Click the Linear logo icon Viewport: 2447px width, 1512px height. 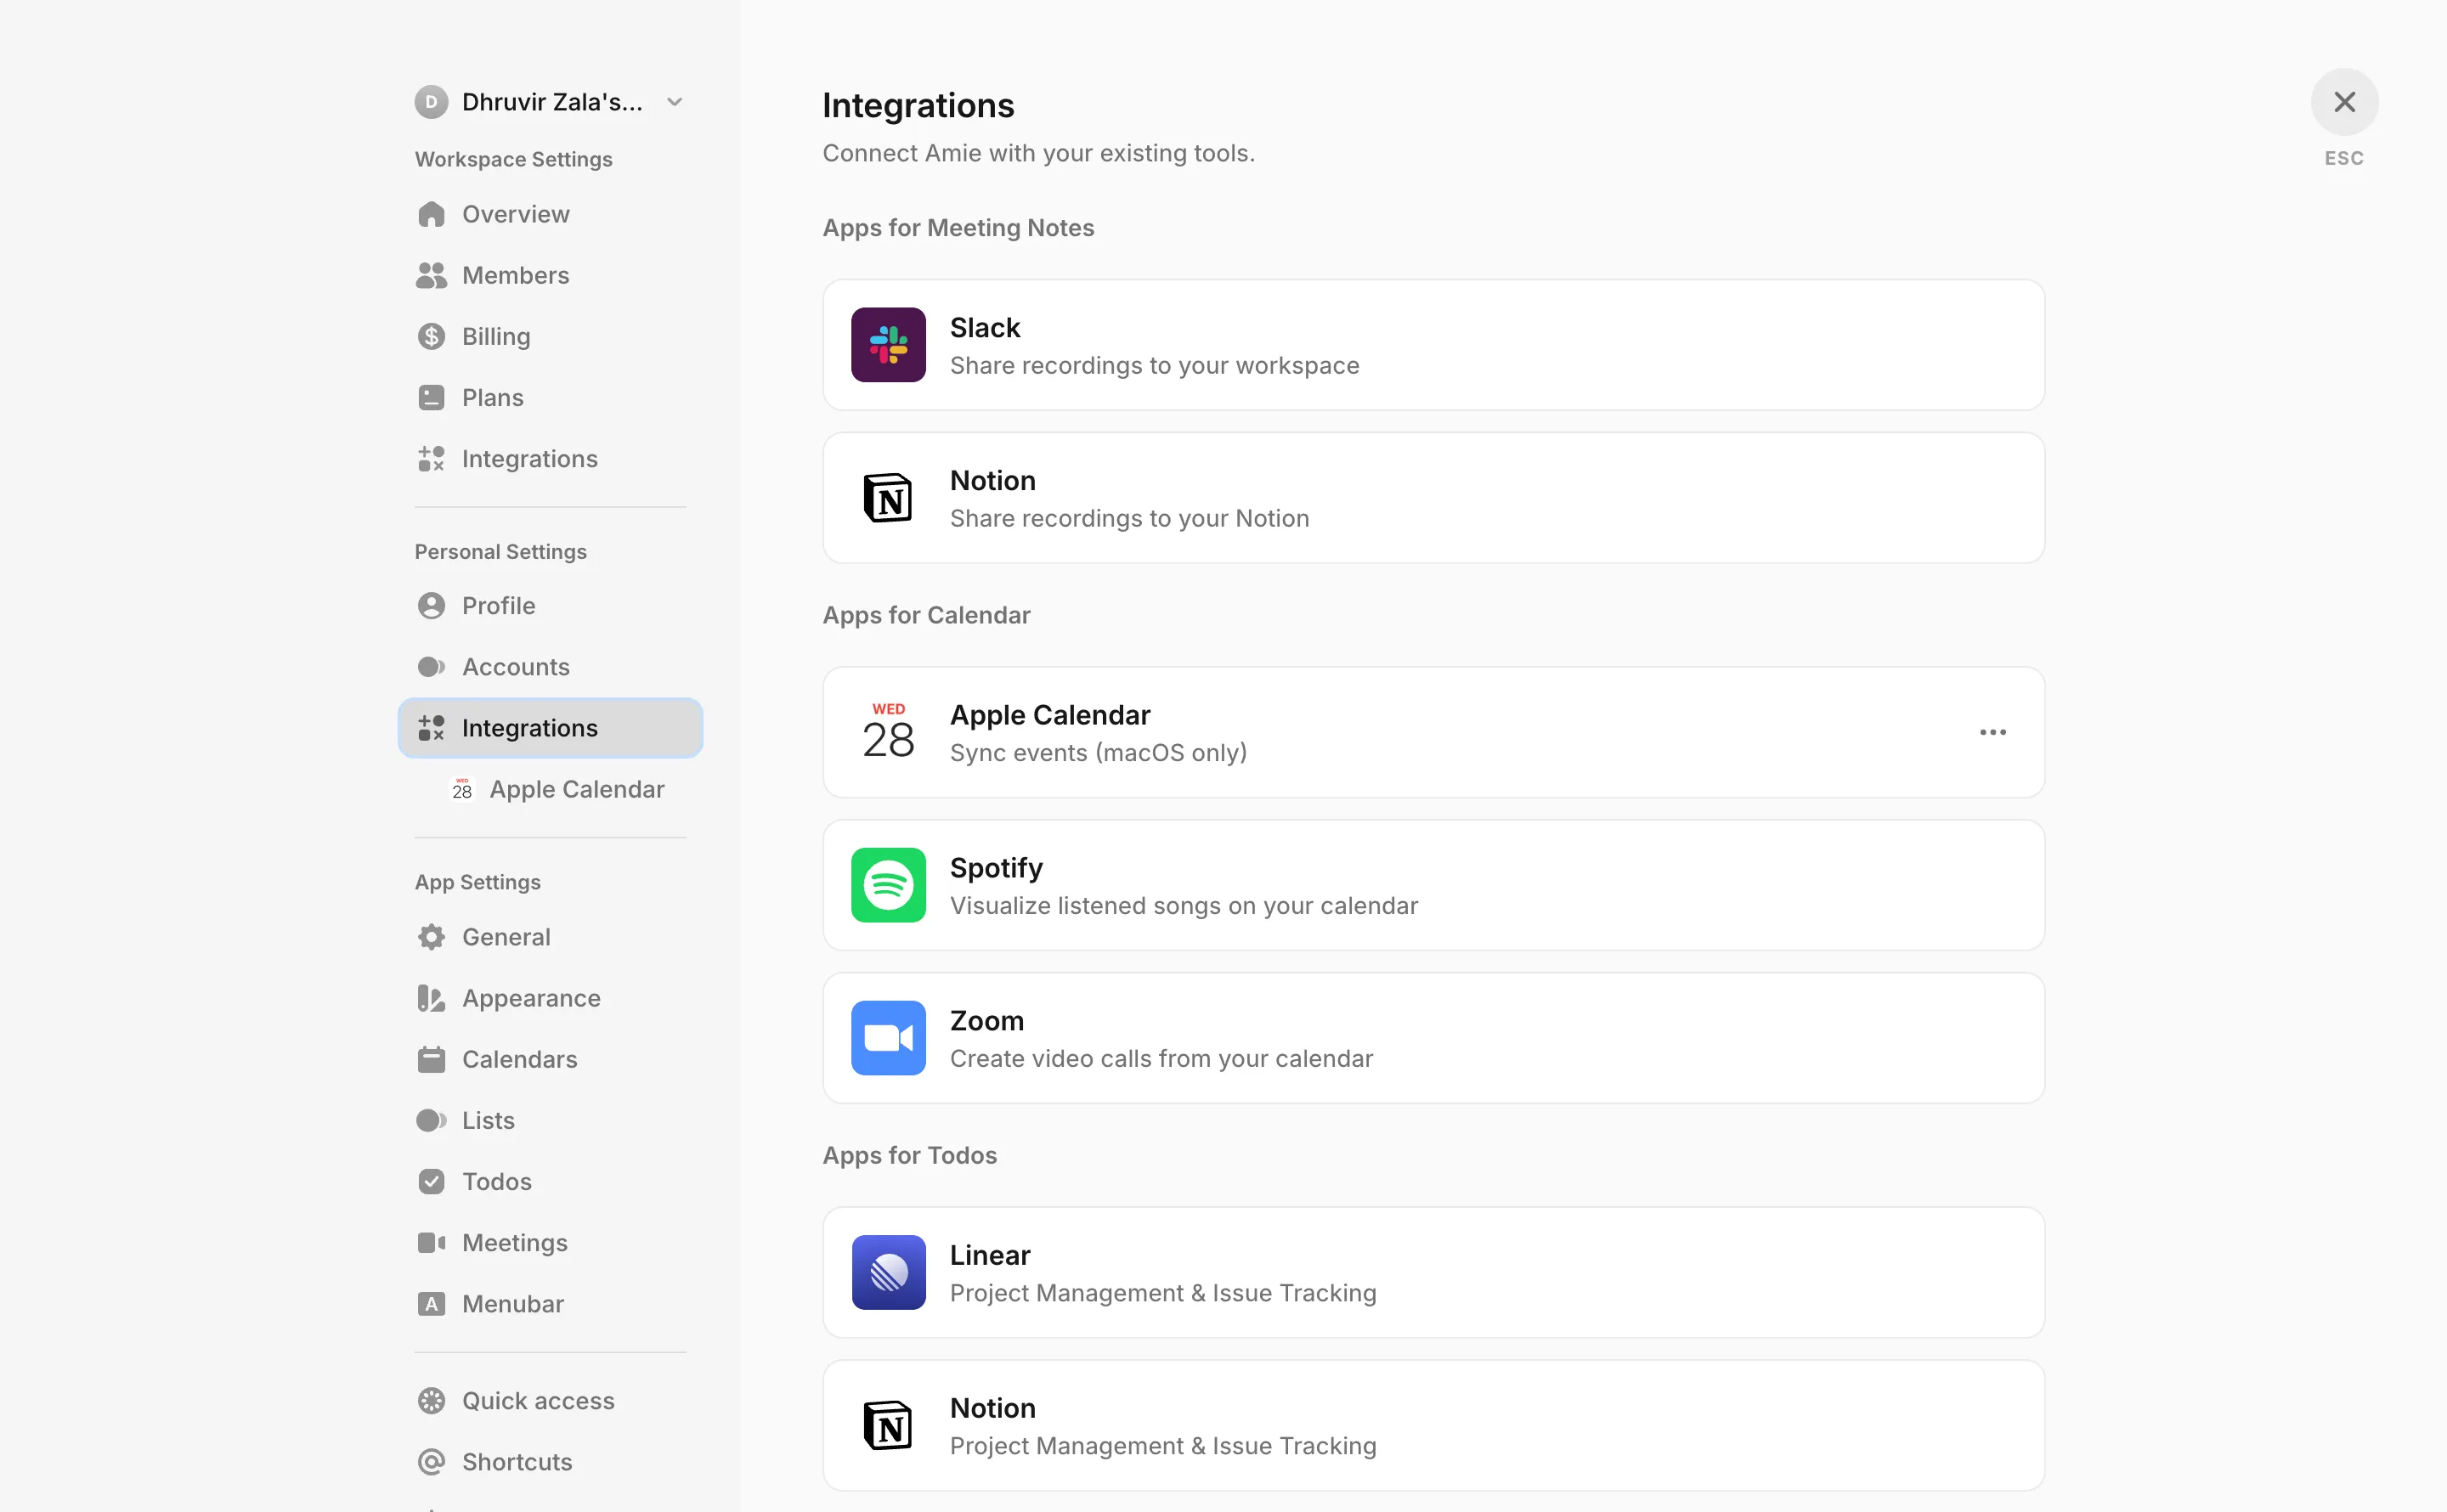point(888,1272)
